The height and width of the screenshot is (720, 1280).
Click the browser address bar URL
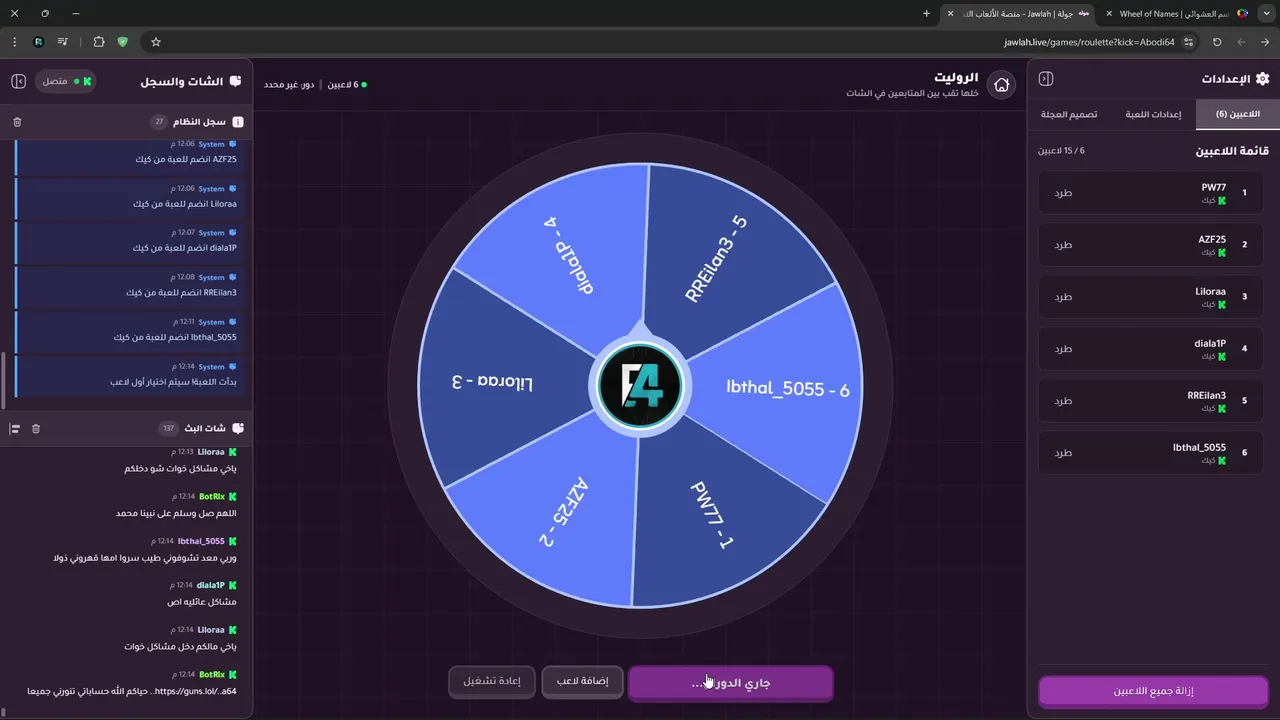click(x=1089, y=42)
